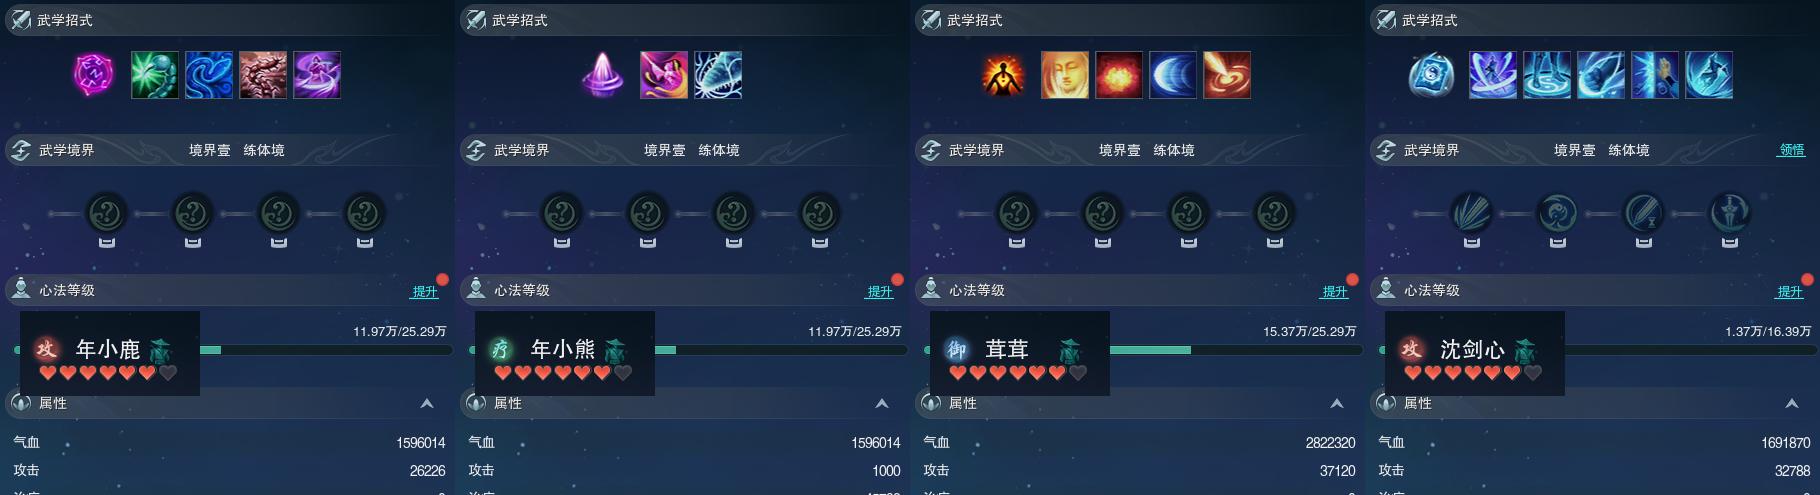Click 提升 link in 茸茸 心法等级
This screenshot has height=495, width=1820.
[x=1335, y=291]
